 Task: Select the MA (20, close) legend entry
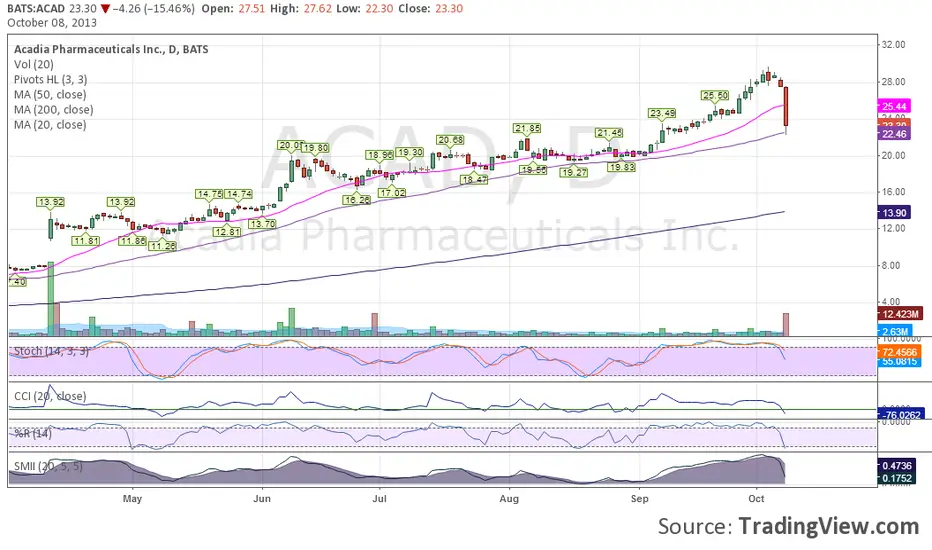click(x=50, y=125)
